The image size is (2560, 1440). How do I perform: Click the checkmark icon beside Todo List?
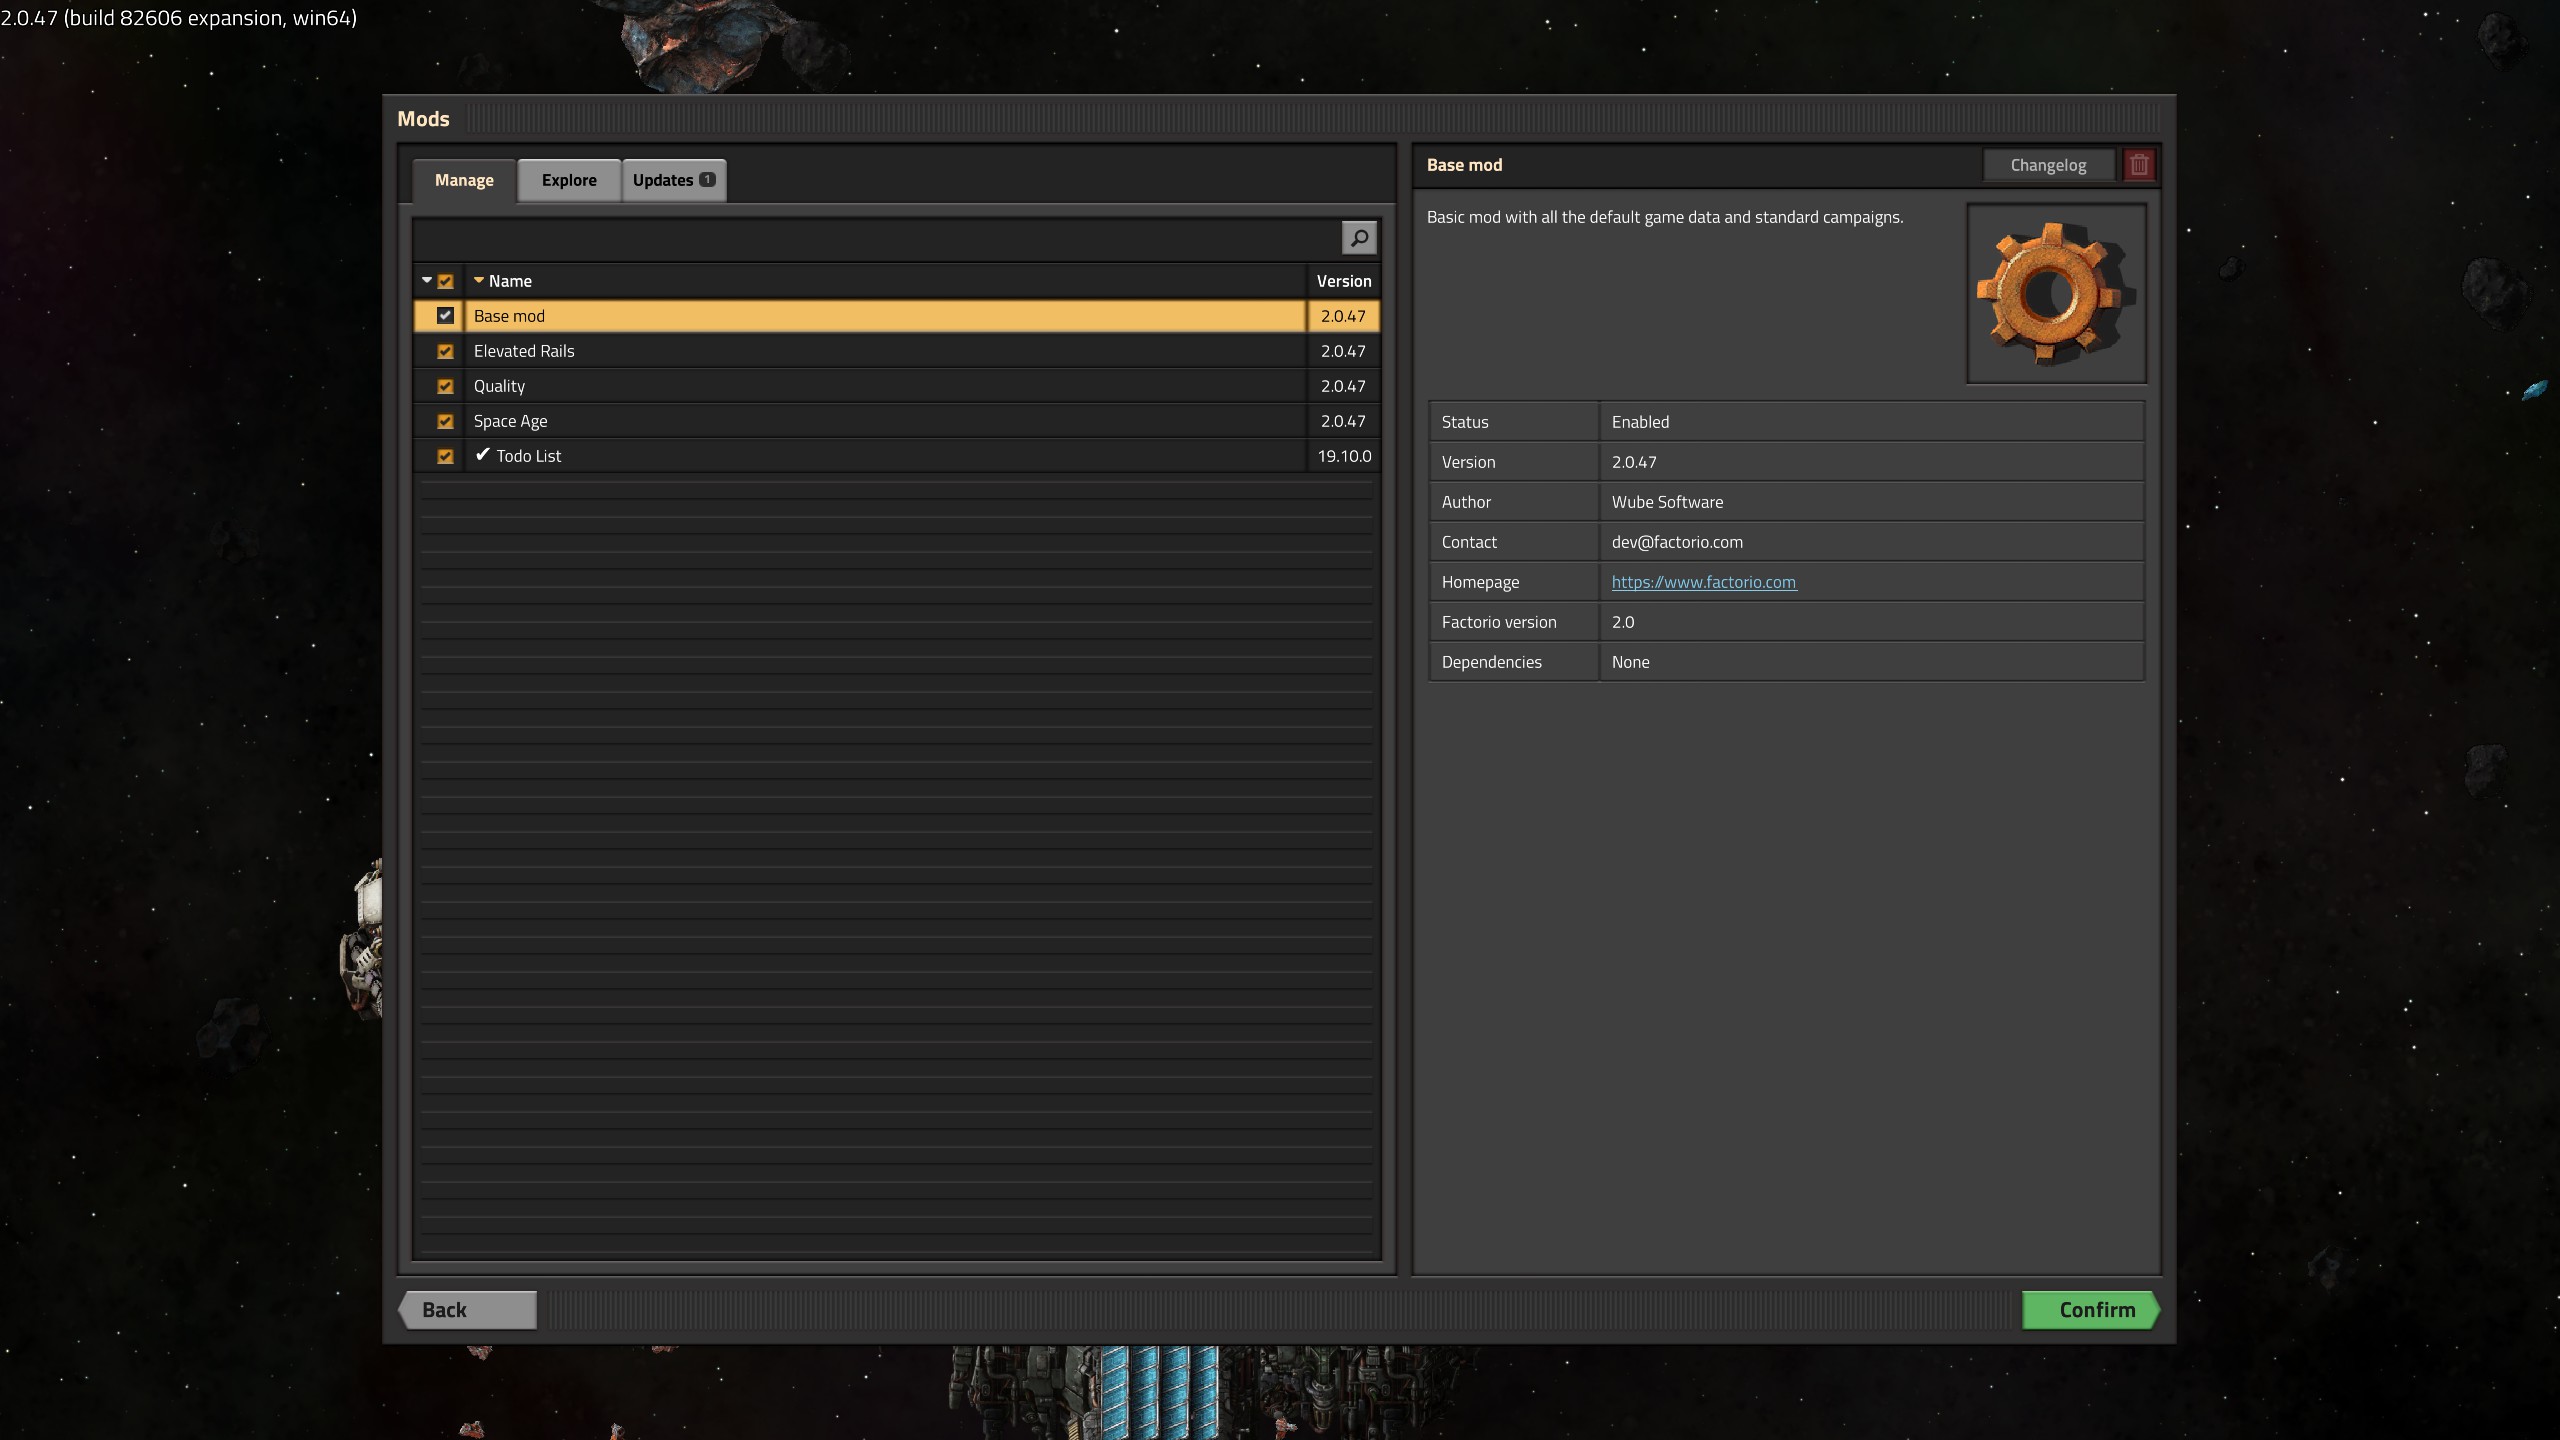pyautogui.click(x=483, y=455)
